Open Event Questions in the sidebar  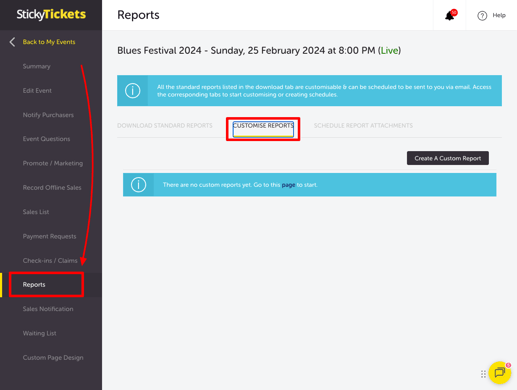pos(46,139)
